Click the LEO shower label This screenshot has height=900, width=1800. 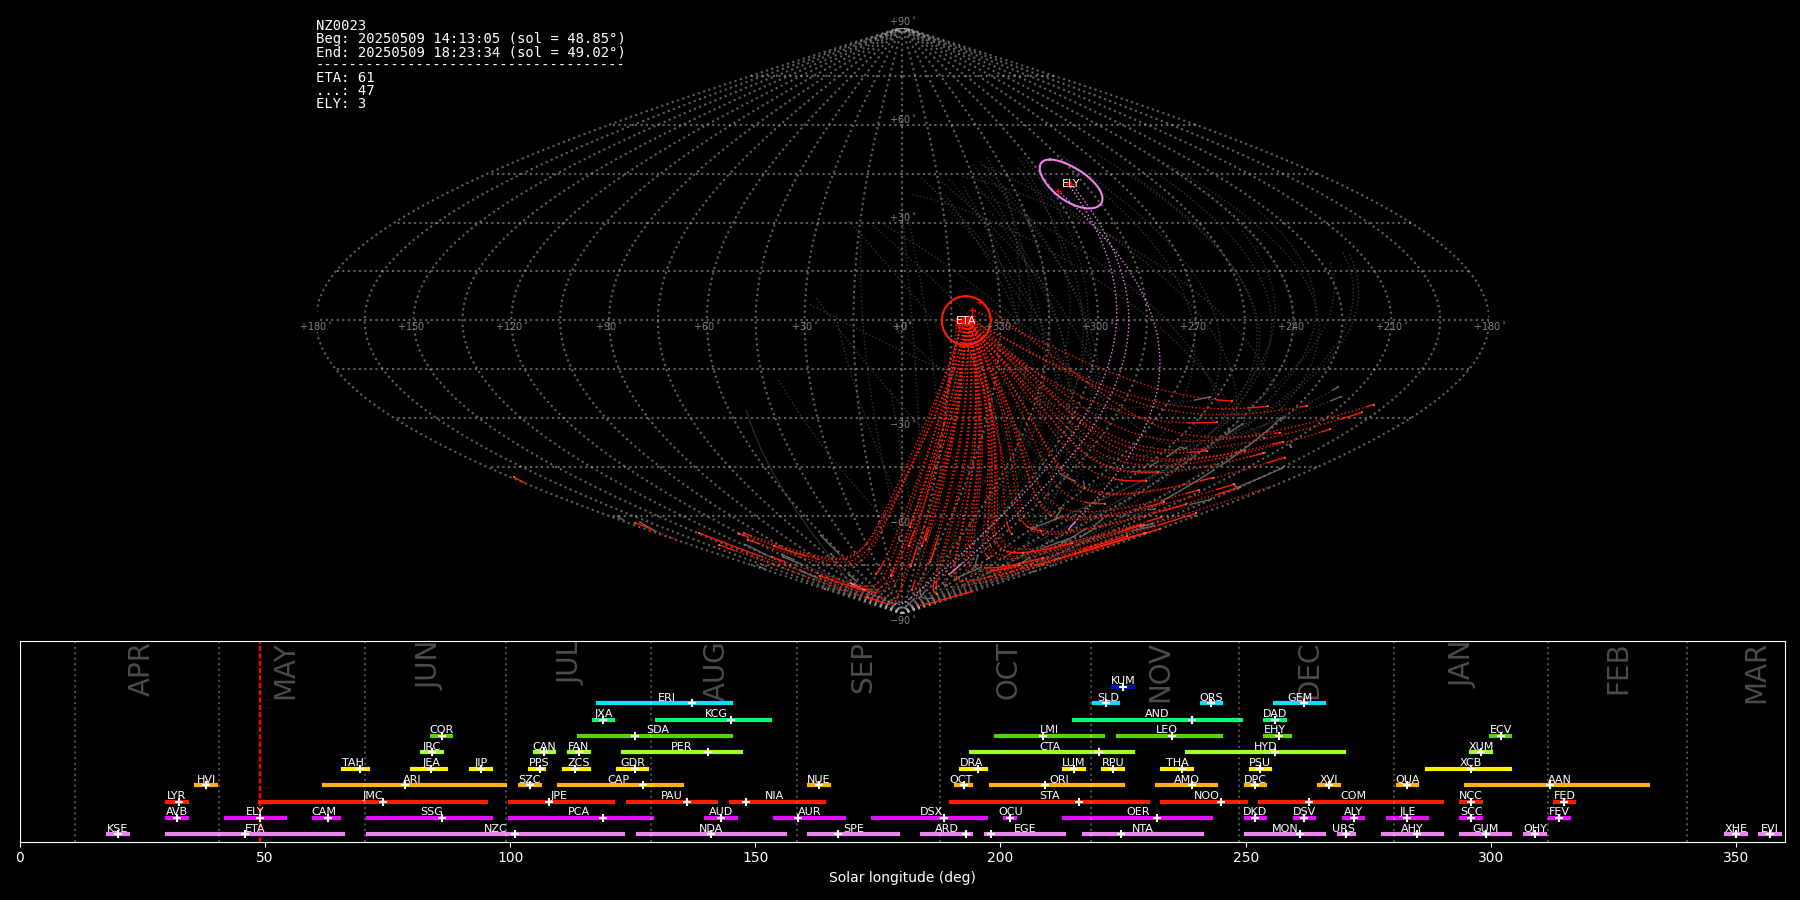point(1166,730)
